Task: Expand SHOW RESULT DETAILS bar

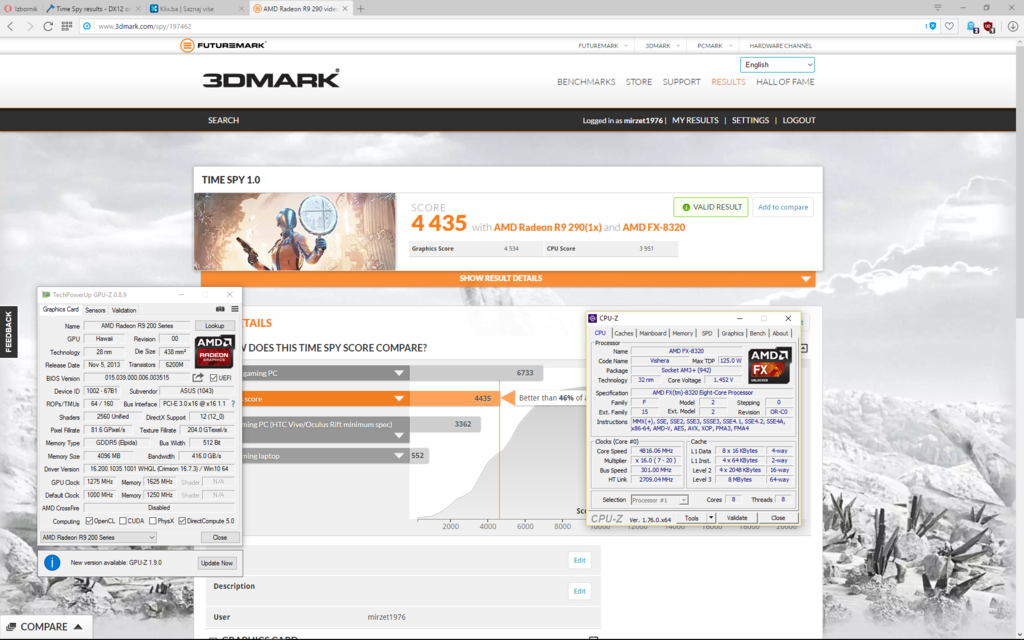Action: coord(508,278)
